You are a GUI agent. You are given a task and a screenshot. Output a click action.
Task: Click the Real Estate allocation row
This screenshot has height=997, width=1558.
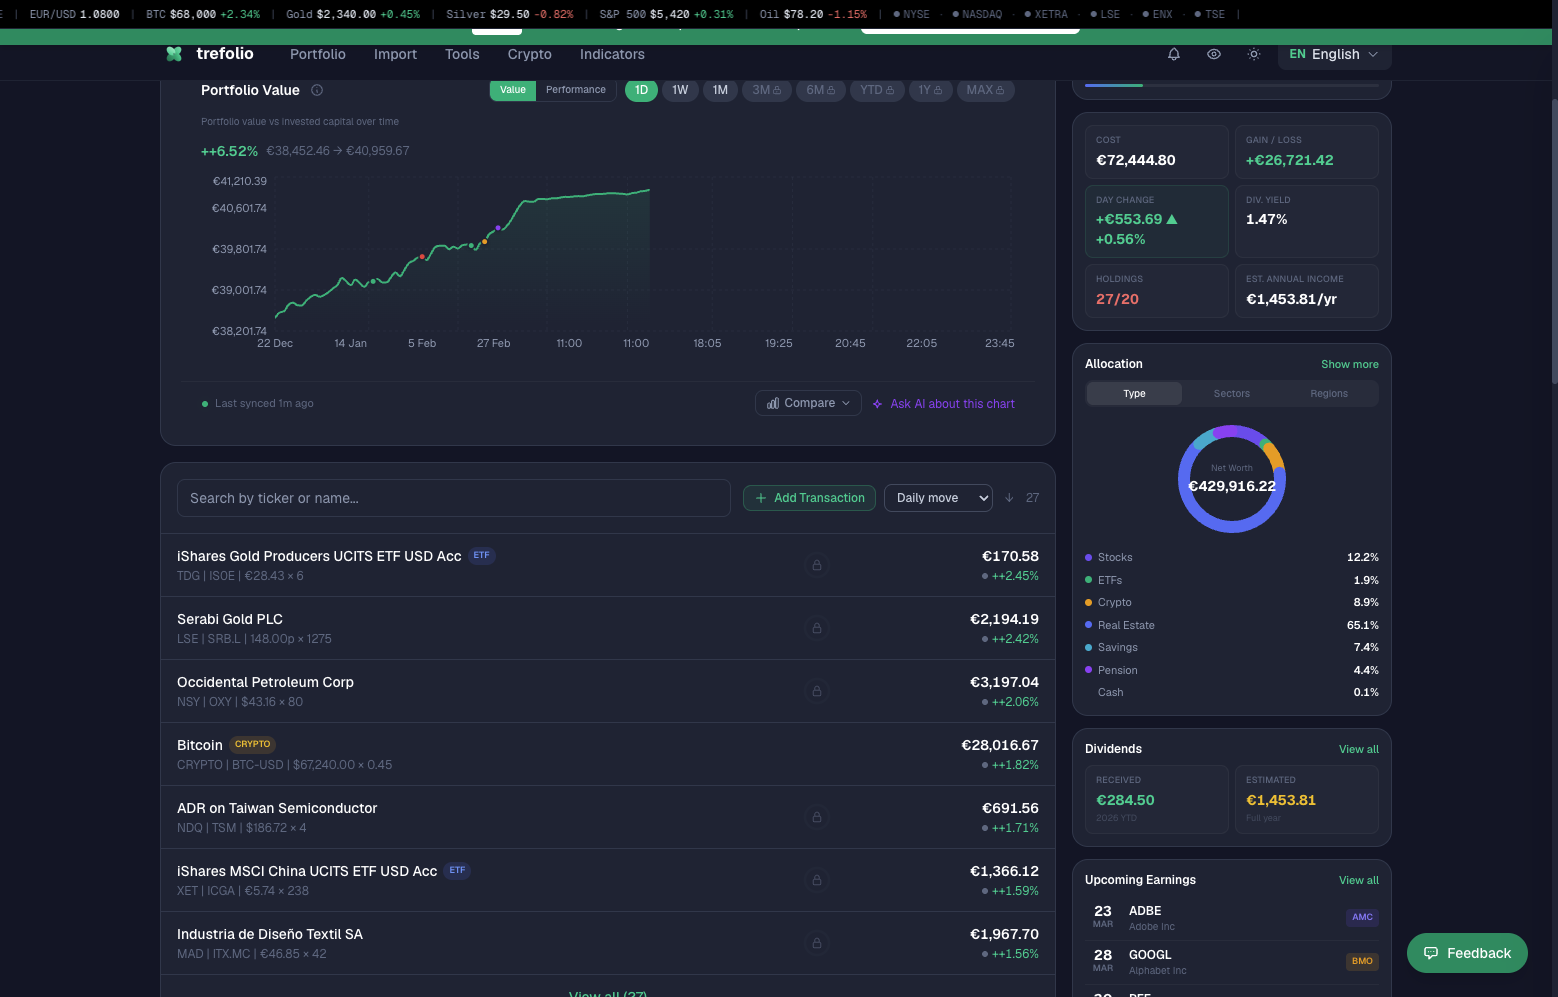1232,625
